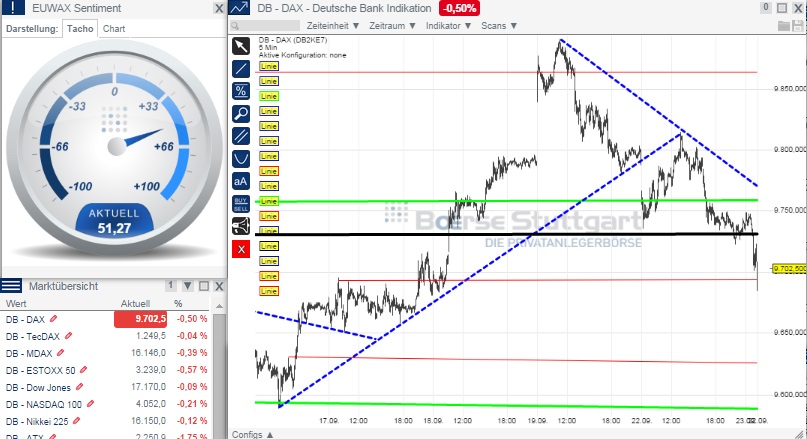
Task: Click the AKTUELL 51,27 gauge readout
Action: [x=114, y=221]
